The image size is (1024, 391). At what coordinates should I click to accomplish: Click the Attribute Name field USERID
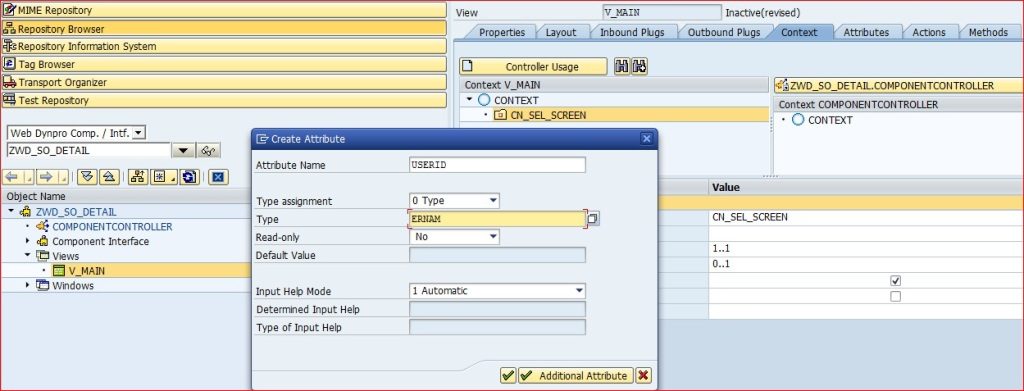[x=497, y=165]
